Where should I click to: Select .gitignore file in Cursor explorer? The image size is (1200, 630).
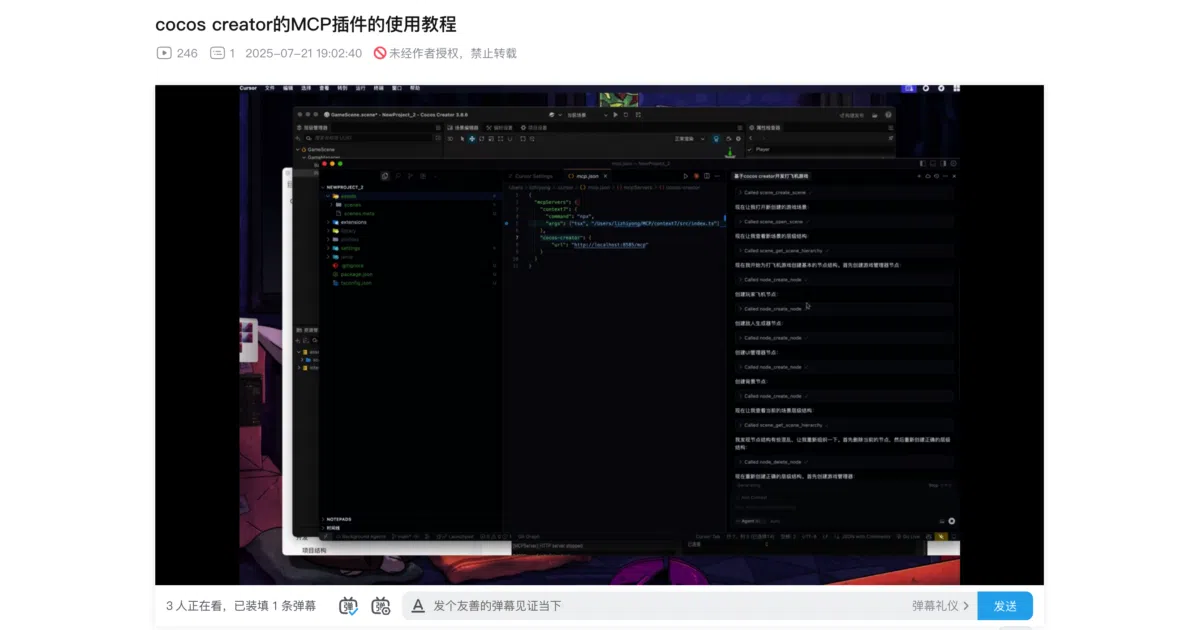[352, 266]
